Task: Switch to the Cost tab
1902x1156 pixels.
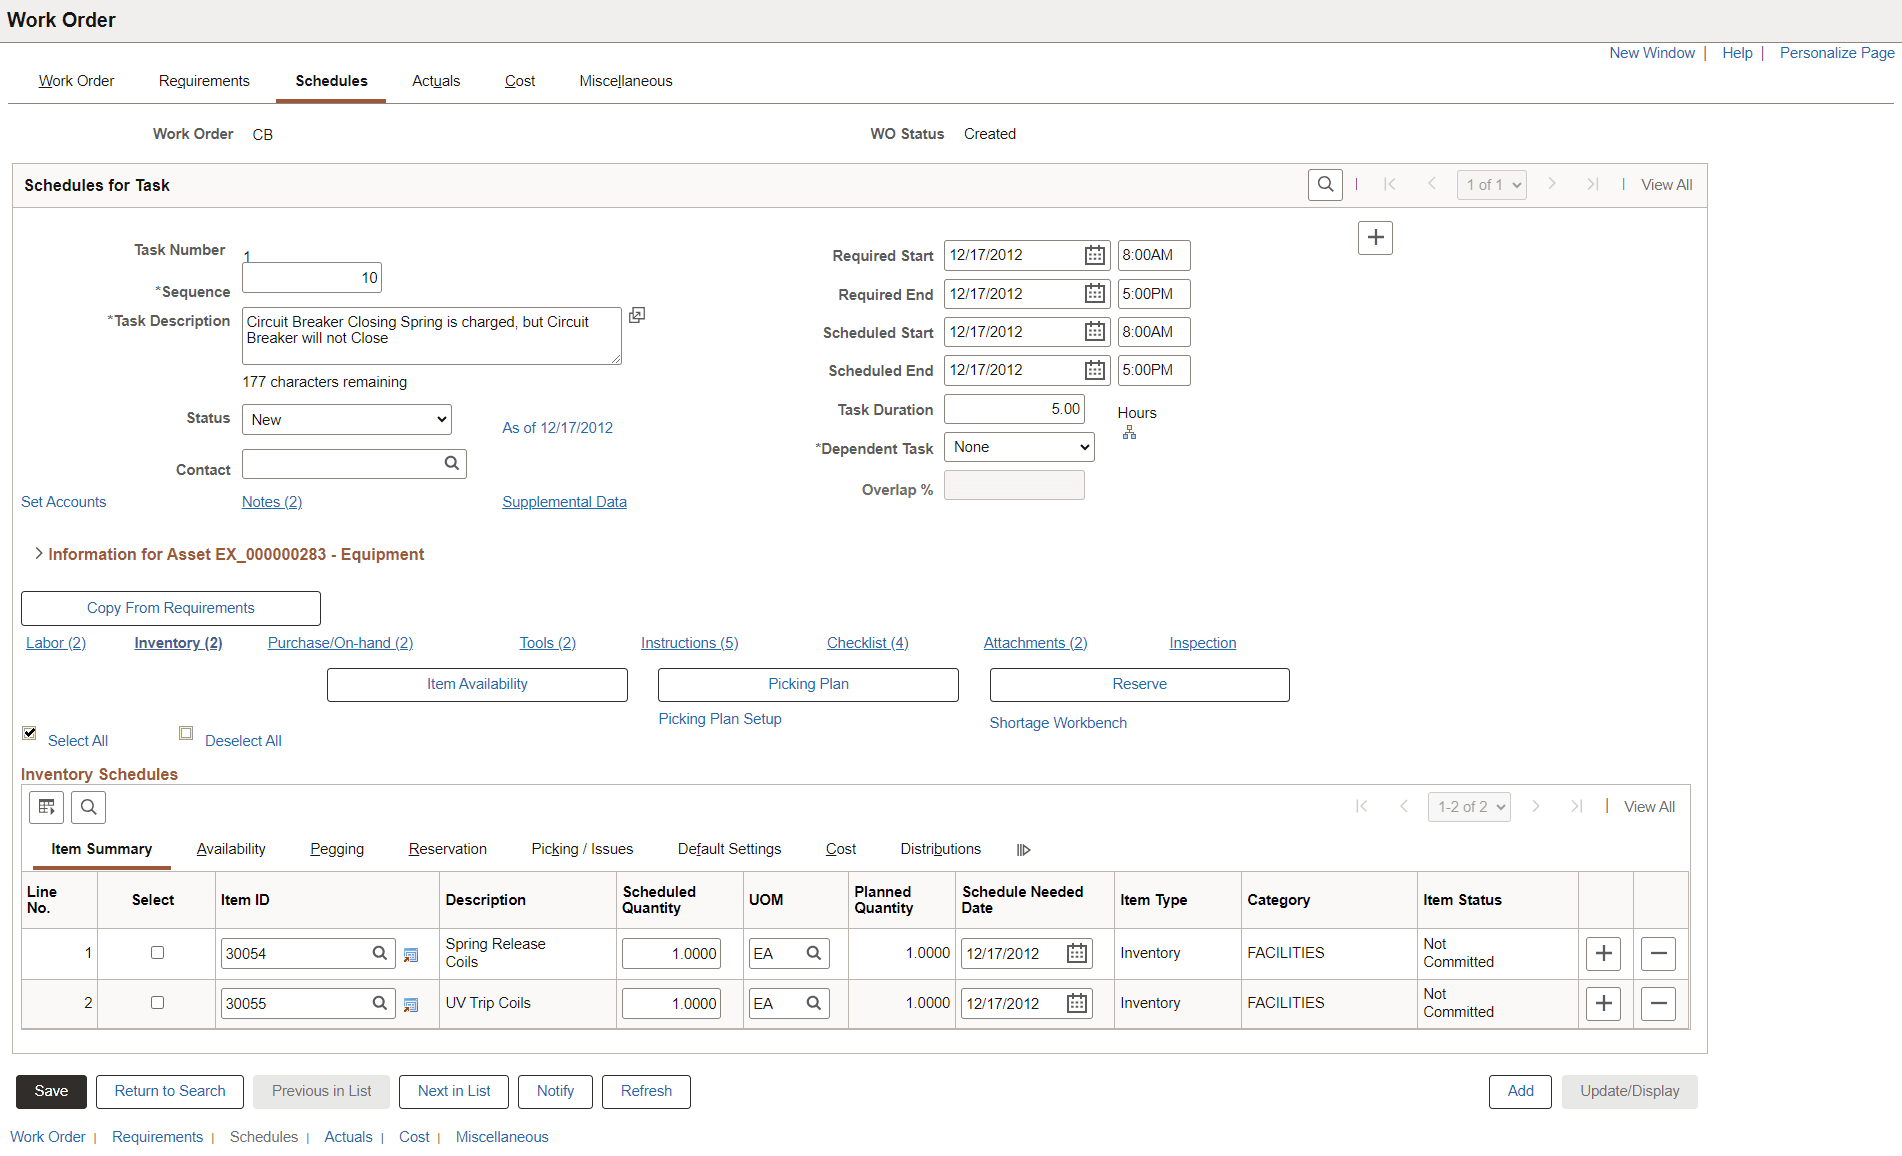Action: click(520, 81)
